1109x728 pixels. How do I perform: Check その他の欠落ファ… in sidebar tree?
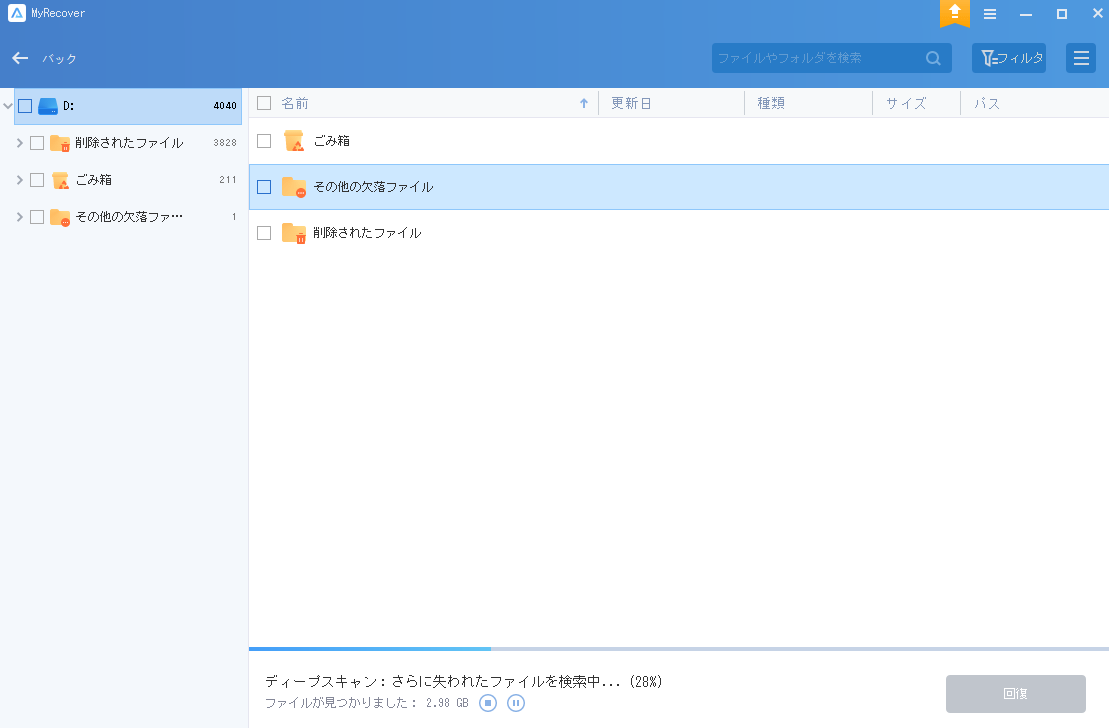37,216
